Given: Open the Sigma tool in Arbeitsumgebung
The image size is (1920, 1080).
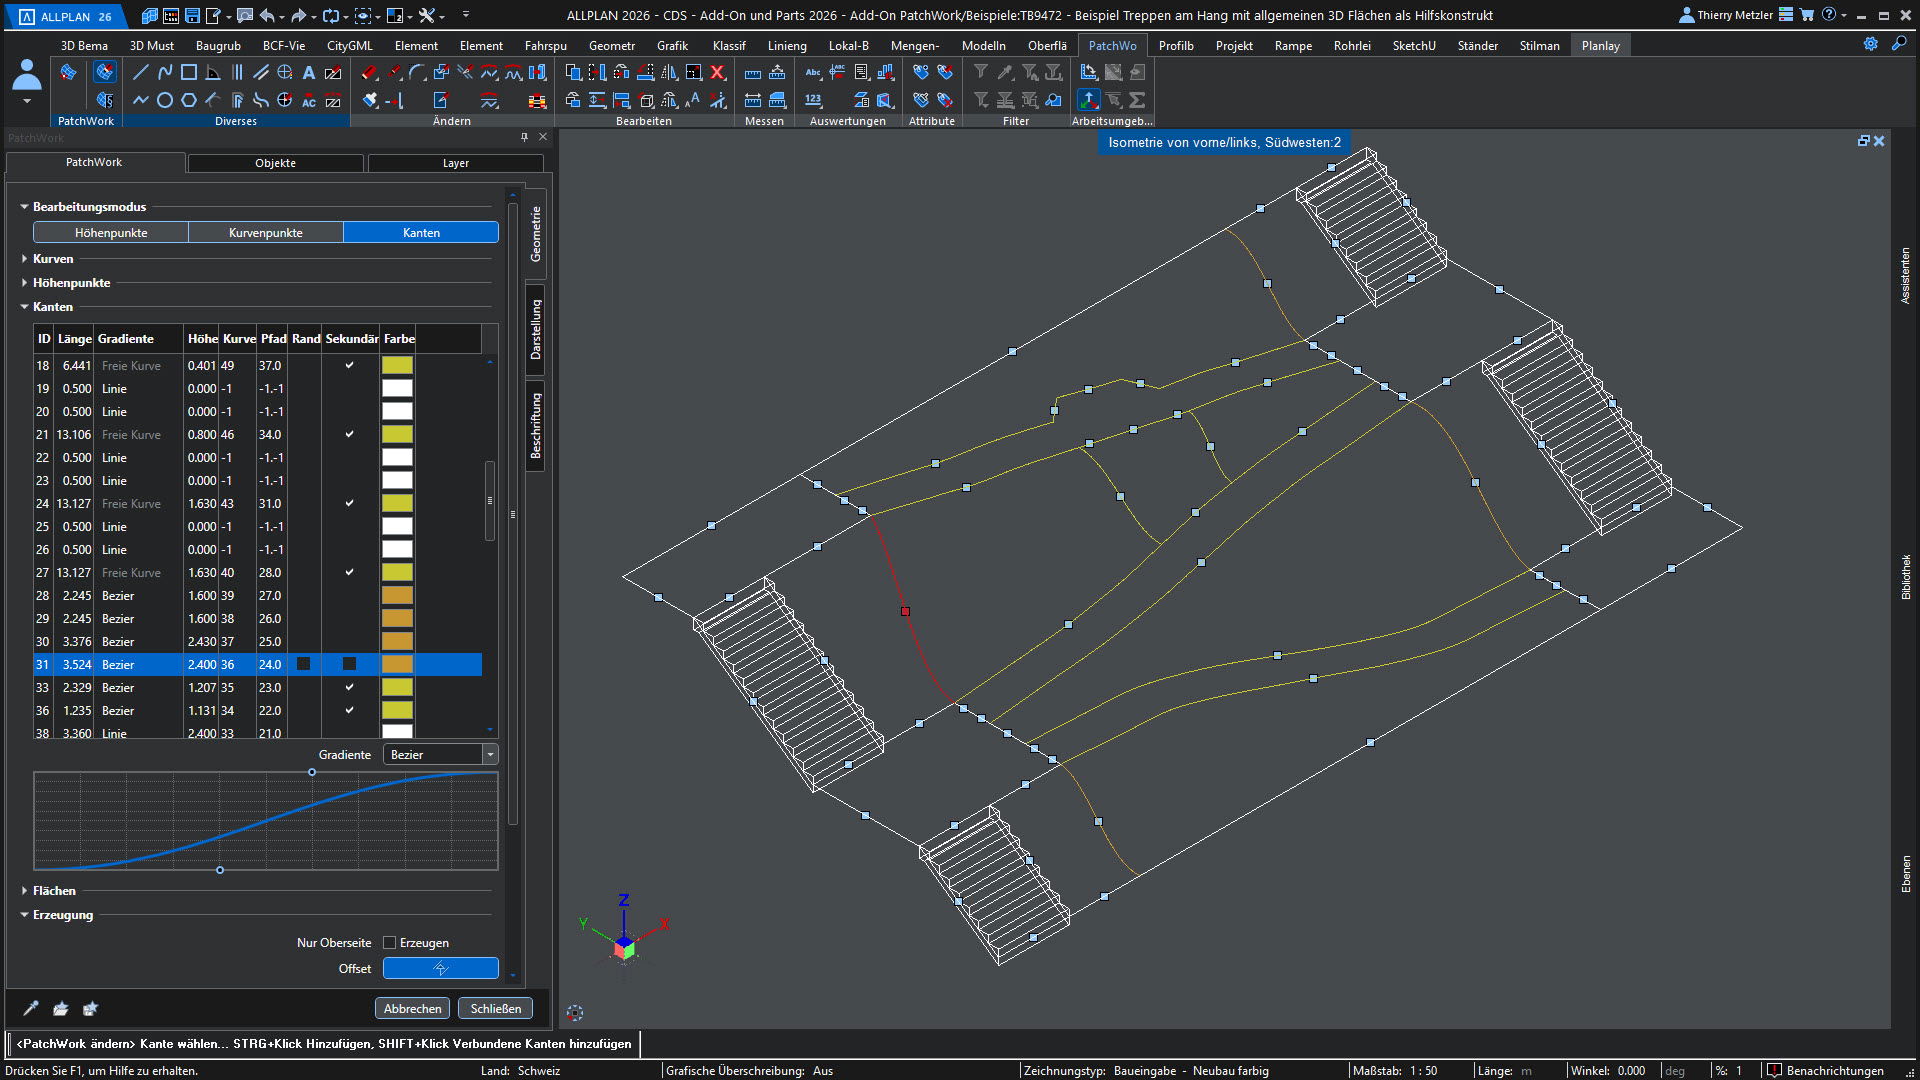Looking at the screenshot, I should 1137,100.
